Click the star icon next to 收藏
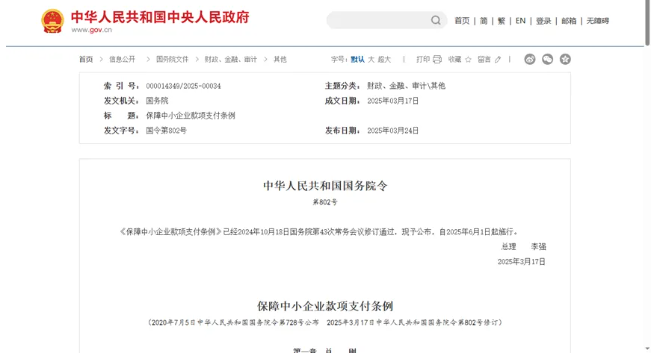 468,60
